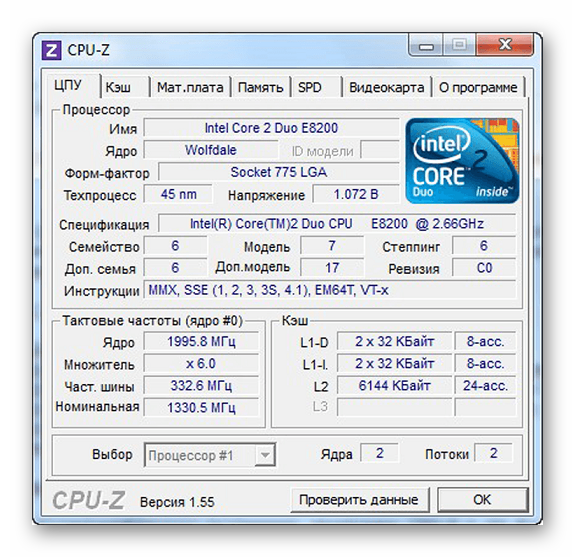575x557 pixels.
Task: Select the SPD tab
Action: (x=316, y=87)
